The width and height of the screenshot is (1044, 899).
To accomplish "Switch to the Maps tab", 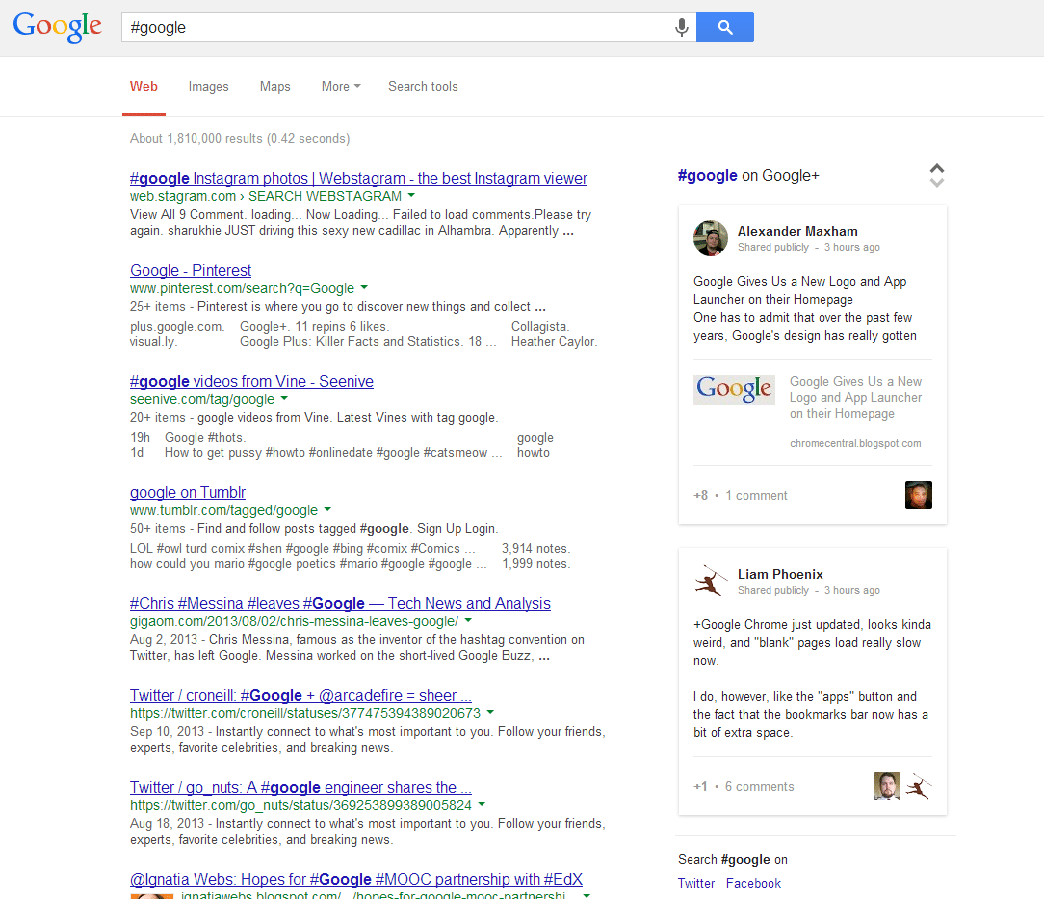I will pyautogui.click(x=275, y=87).
